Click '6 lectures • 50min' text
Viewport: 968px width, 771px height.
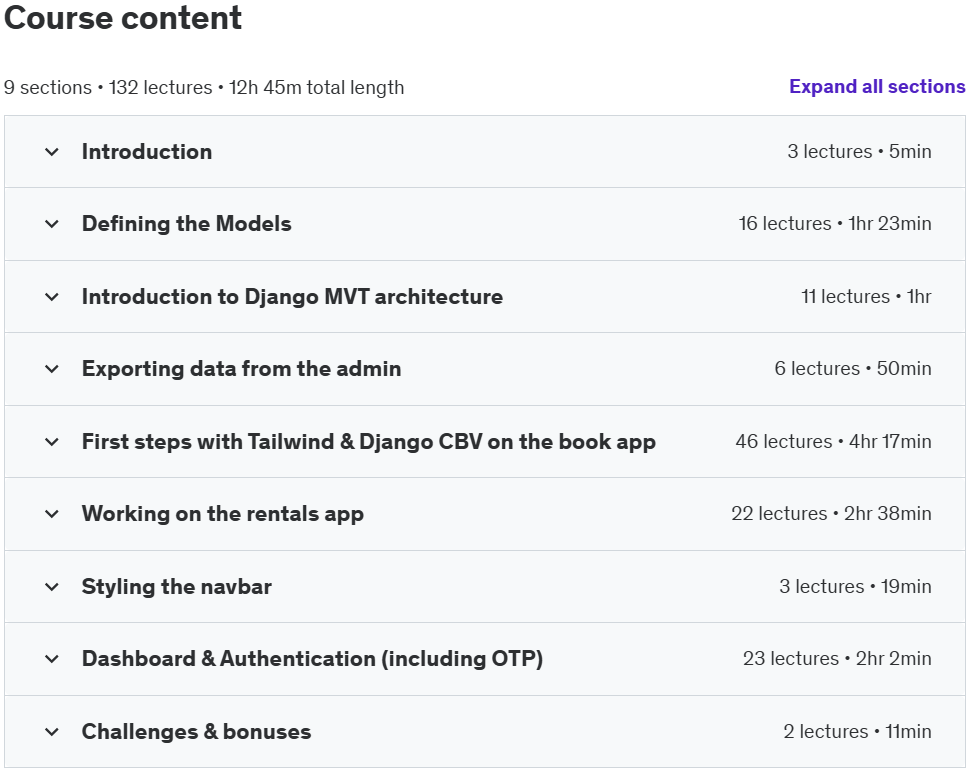coord(853,369)
